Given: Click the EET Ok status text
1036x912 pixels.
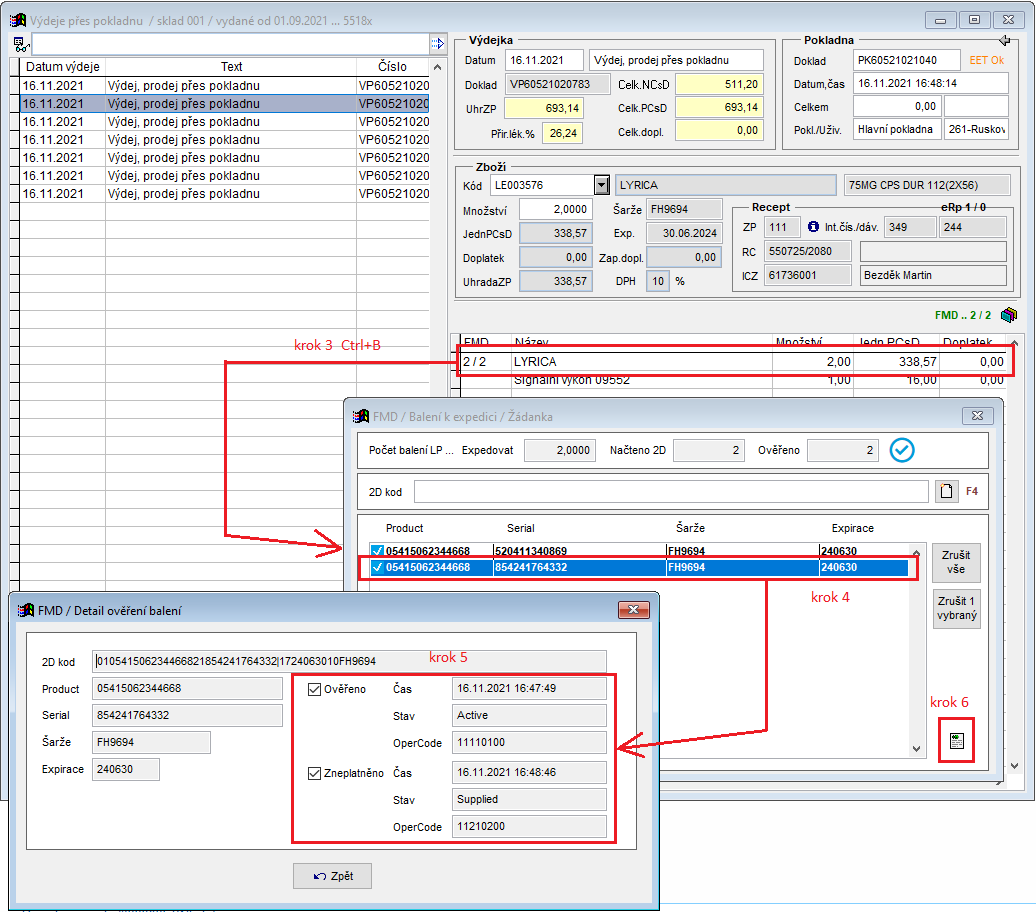Looking at the screenshot, I should pos(986,60).
